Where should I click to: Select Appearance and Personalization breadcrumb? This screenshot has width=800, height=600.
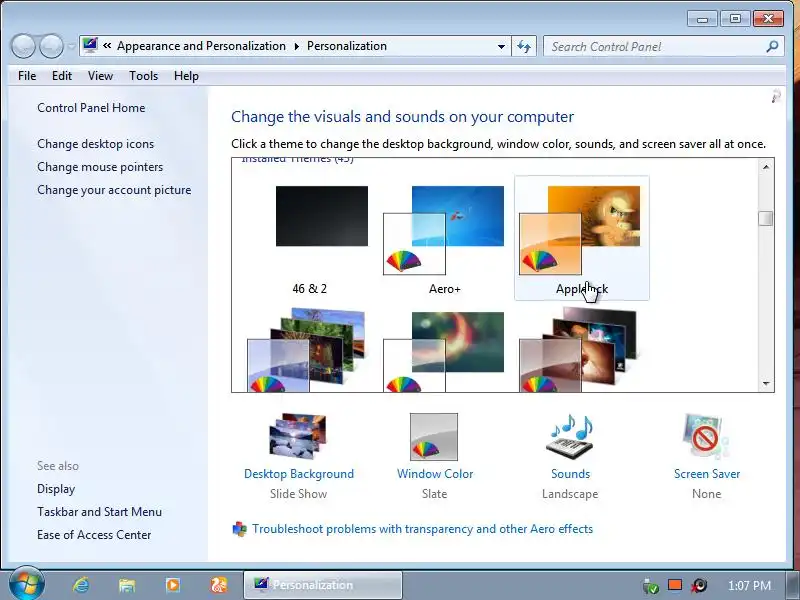pyautogui.click(x=202, y=46)
